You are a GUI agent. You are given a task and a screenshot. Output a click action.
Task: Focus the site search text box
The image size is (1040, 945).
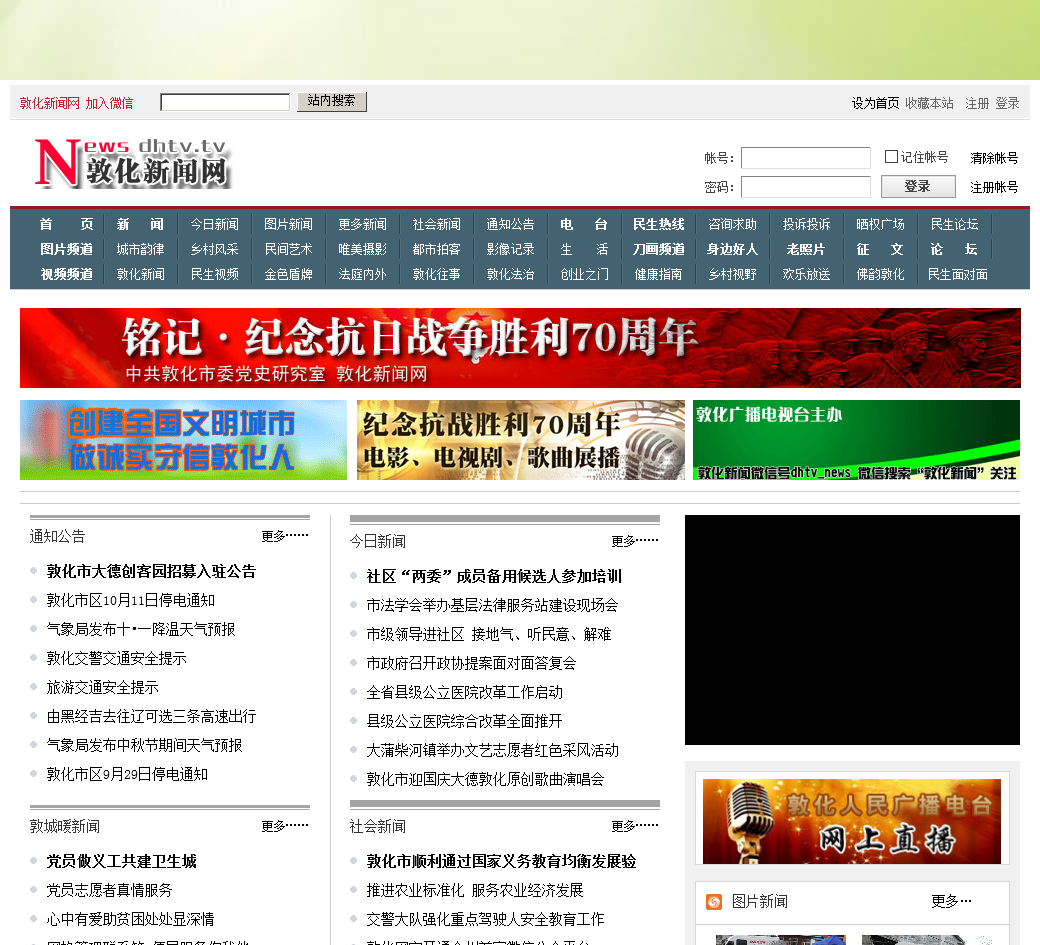click(x=225, y=102)
